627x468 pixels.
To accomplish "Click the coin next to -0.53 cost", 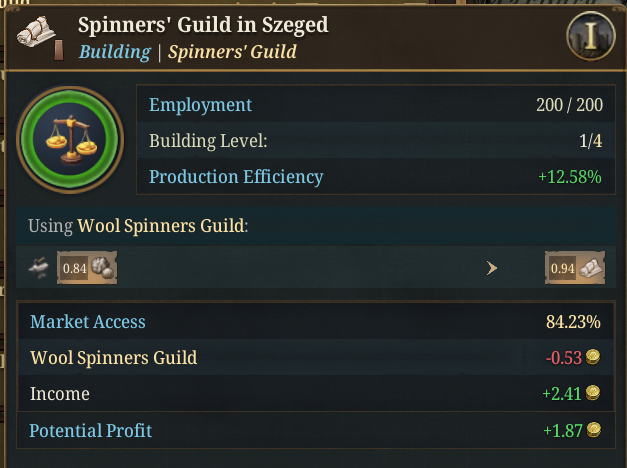I will 593,358.
